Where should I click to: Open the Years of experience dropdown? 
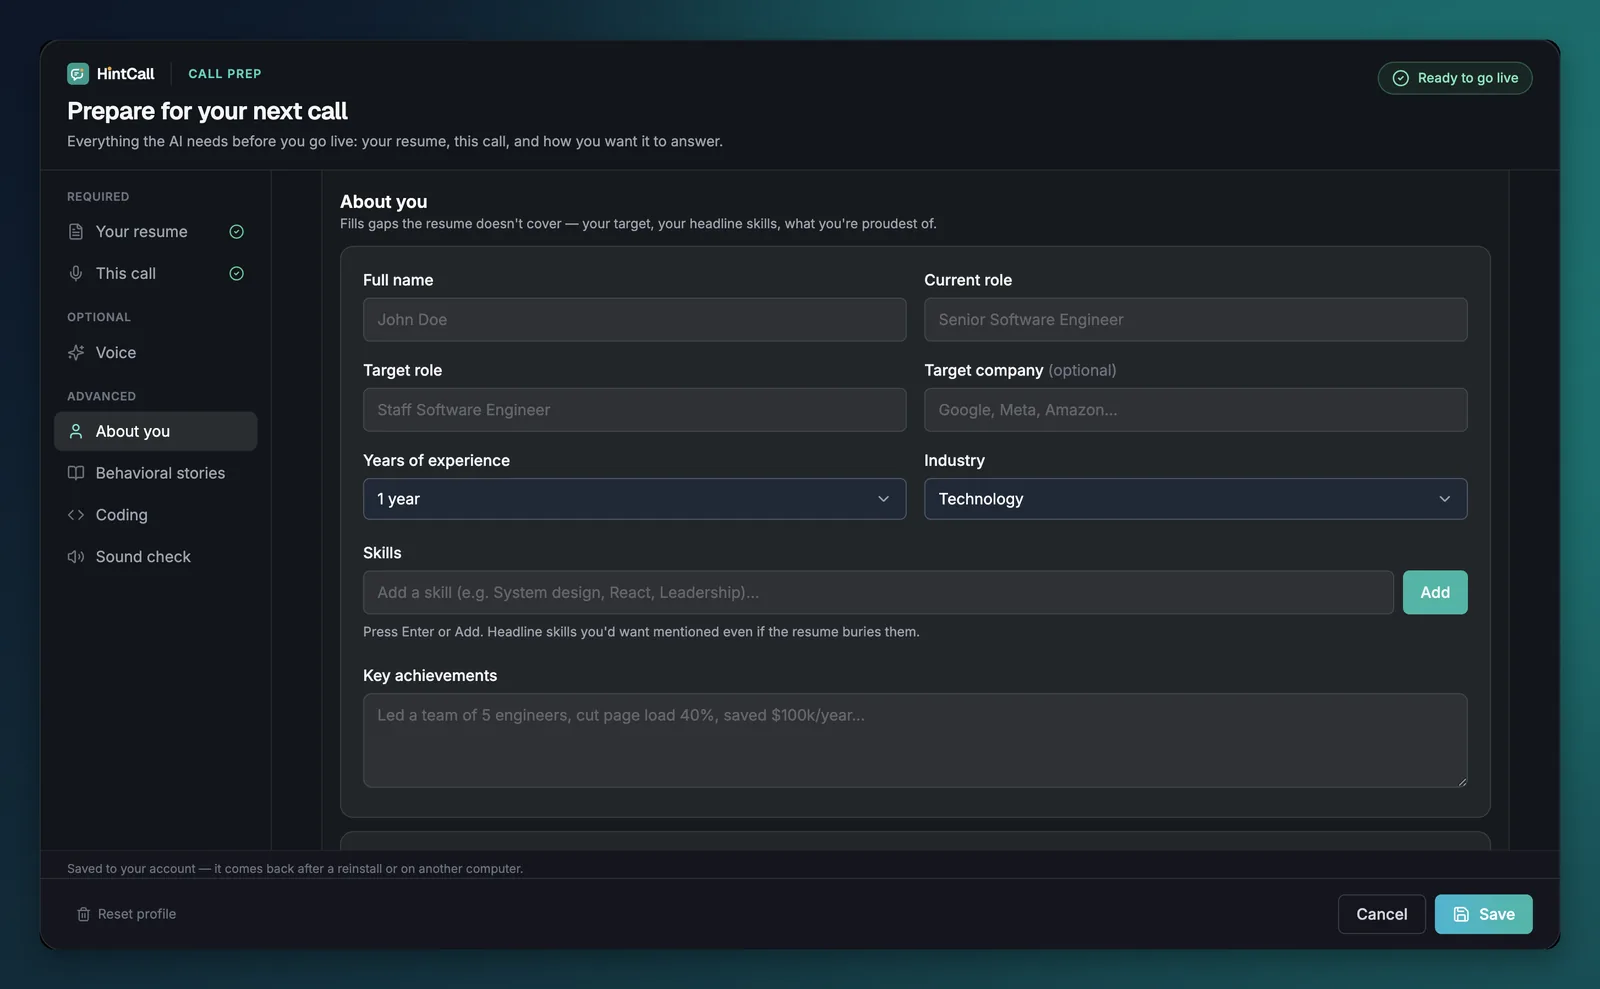click(635, 499)
